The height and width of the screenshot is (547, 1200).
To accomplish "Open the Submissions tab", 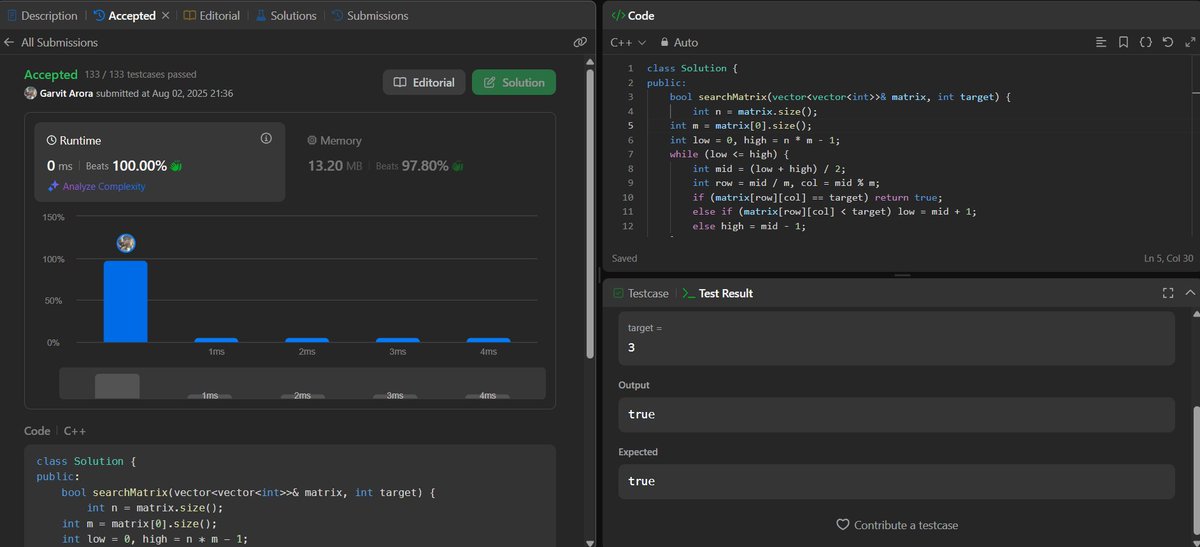I will tap(369, 16).
